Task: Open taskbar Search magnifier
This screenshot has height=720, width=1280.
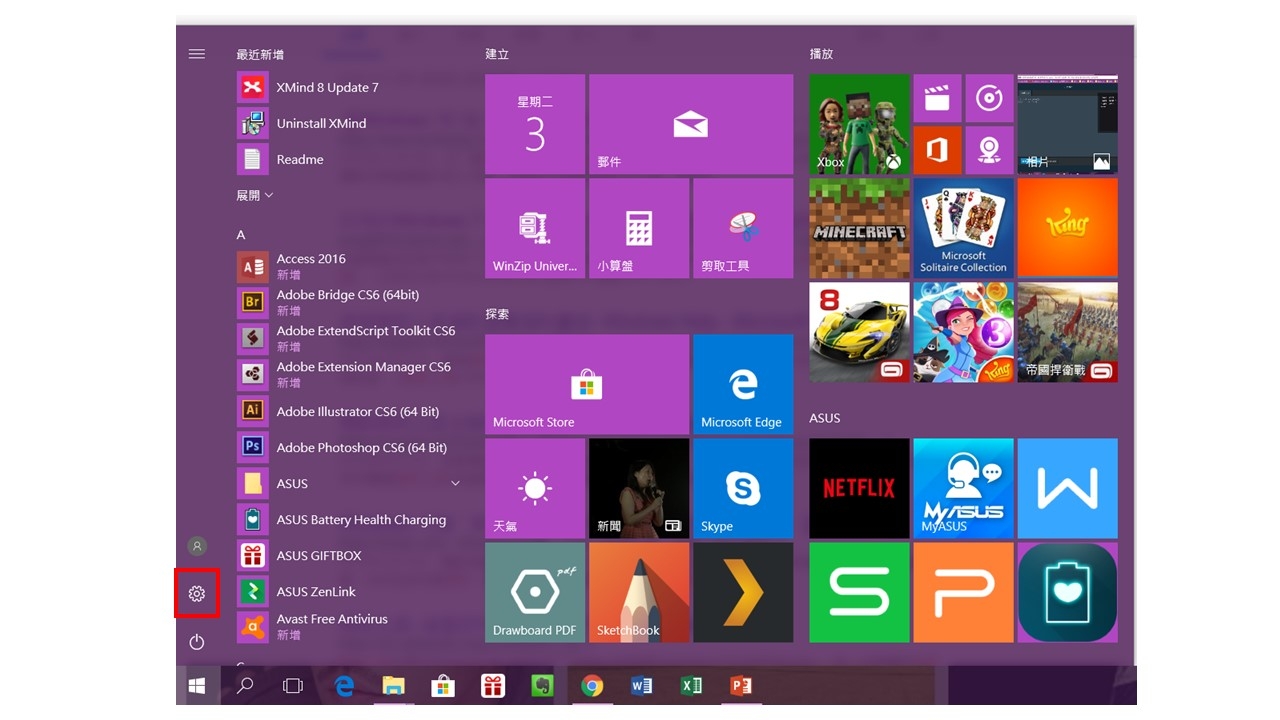Action: pos(244,686)
